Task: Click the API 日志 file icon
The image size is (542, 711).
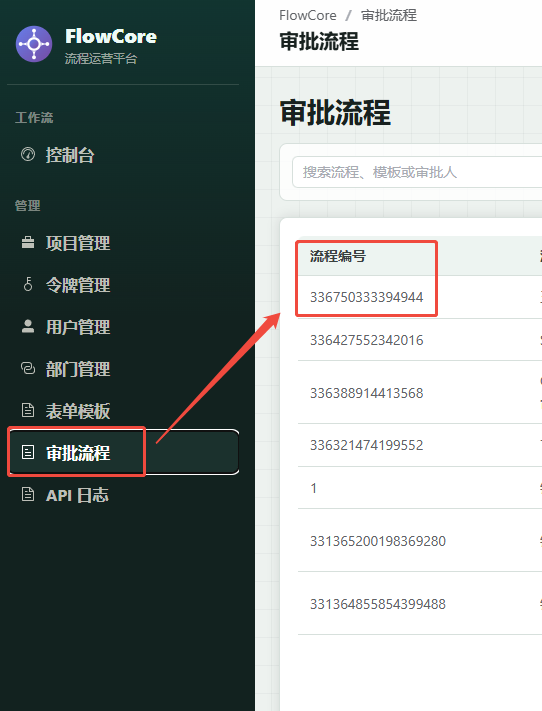Action: click(x=28, y=494)
